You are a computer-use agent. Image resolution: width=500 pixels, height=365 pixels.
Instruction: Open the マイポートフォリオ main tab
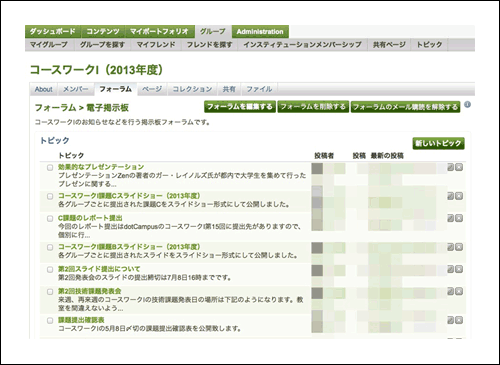tap(159, 32)
